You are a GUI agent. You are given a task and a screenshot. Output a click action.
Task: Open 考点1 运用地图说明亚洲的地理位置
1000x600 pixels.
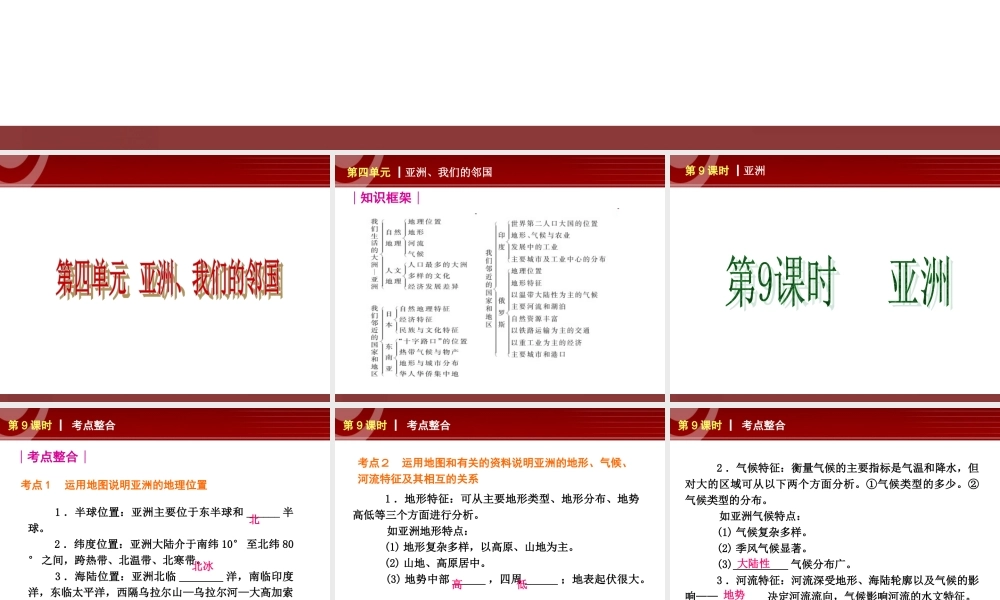pos(112,482)
